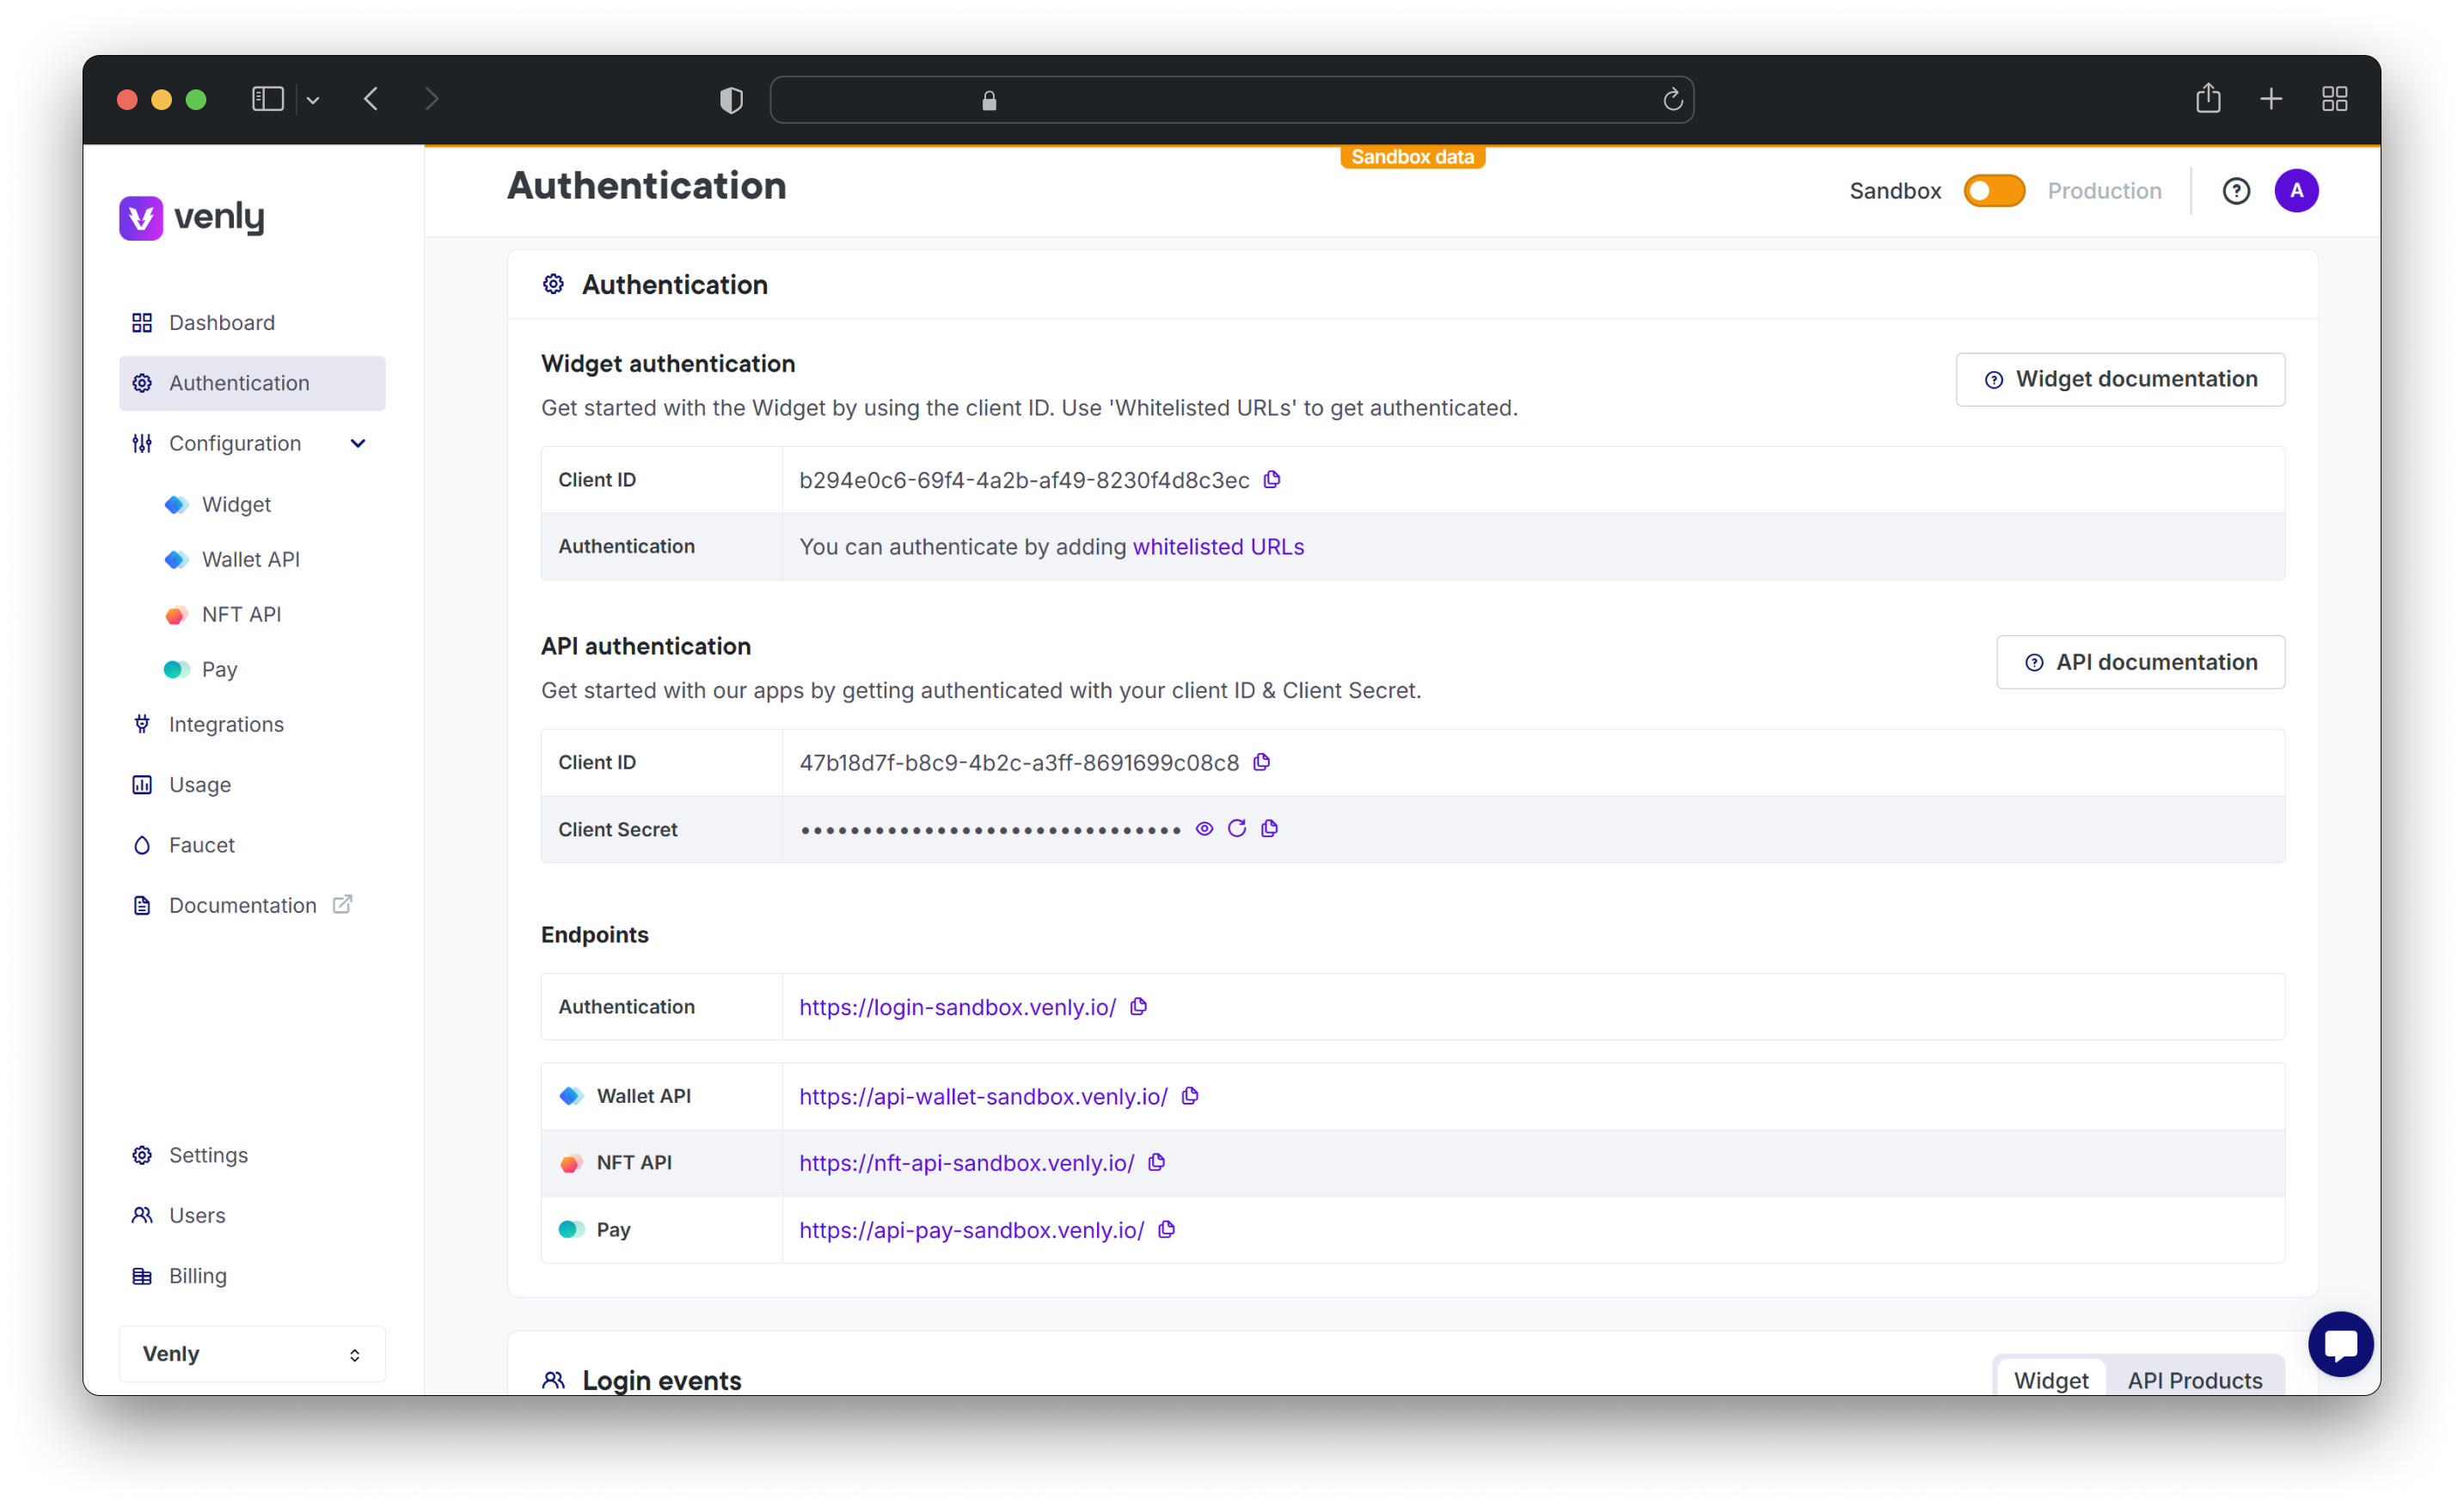Click the help icon next to Production toggle
Viewport: 2464px width, 1506px height.
2235,190
